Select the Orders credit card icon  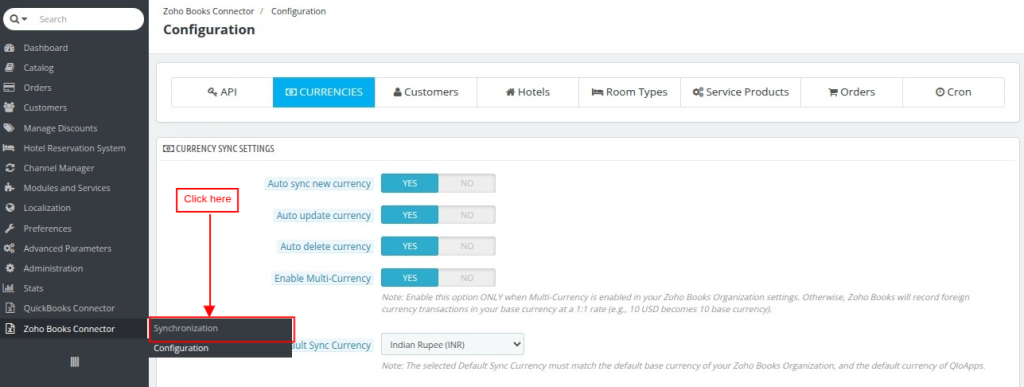[x=9, y=87]
